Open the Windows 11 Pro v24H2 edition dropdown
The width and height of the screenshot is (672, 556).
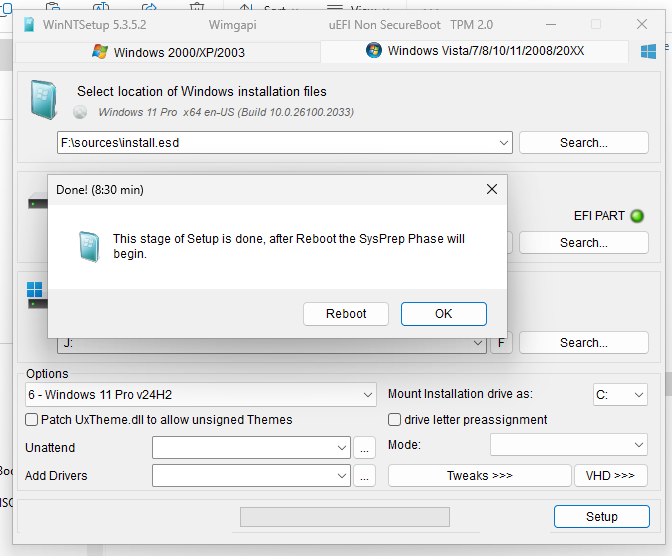201,394
